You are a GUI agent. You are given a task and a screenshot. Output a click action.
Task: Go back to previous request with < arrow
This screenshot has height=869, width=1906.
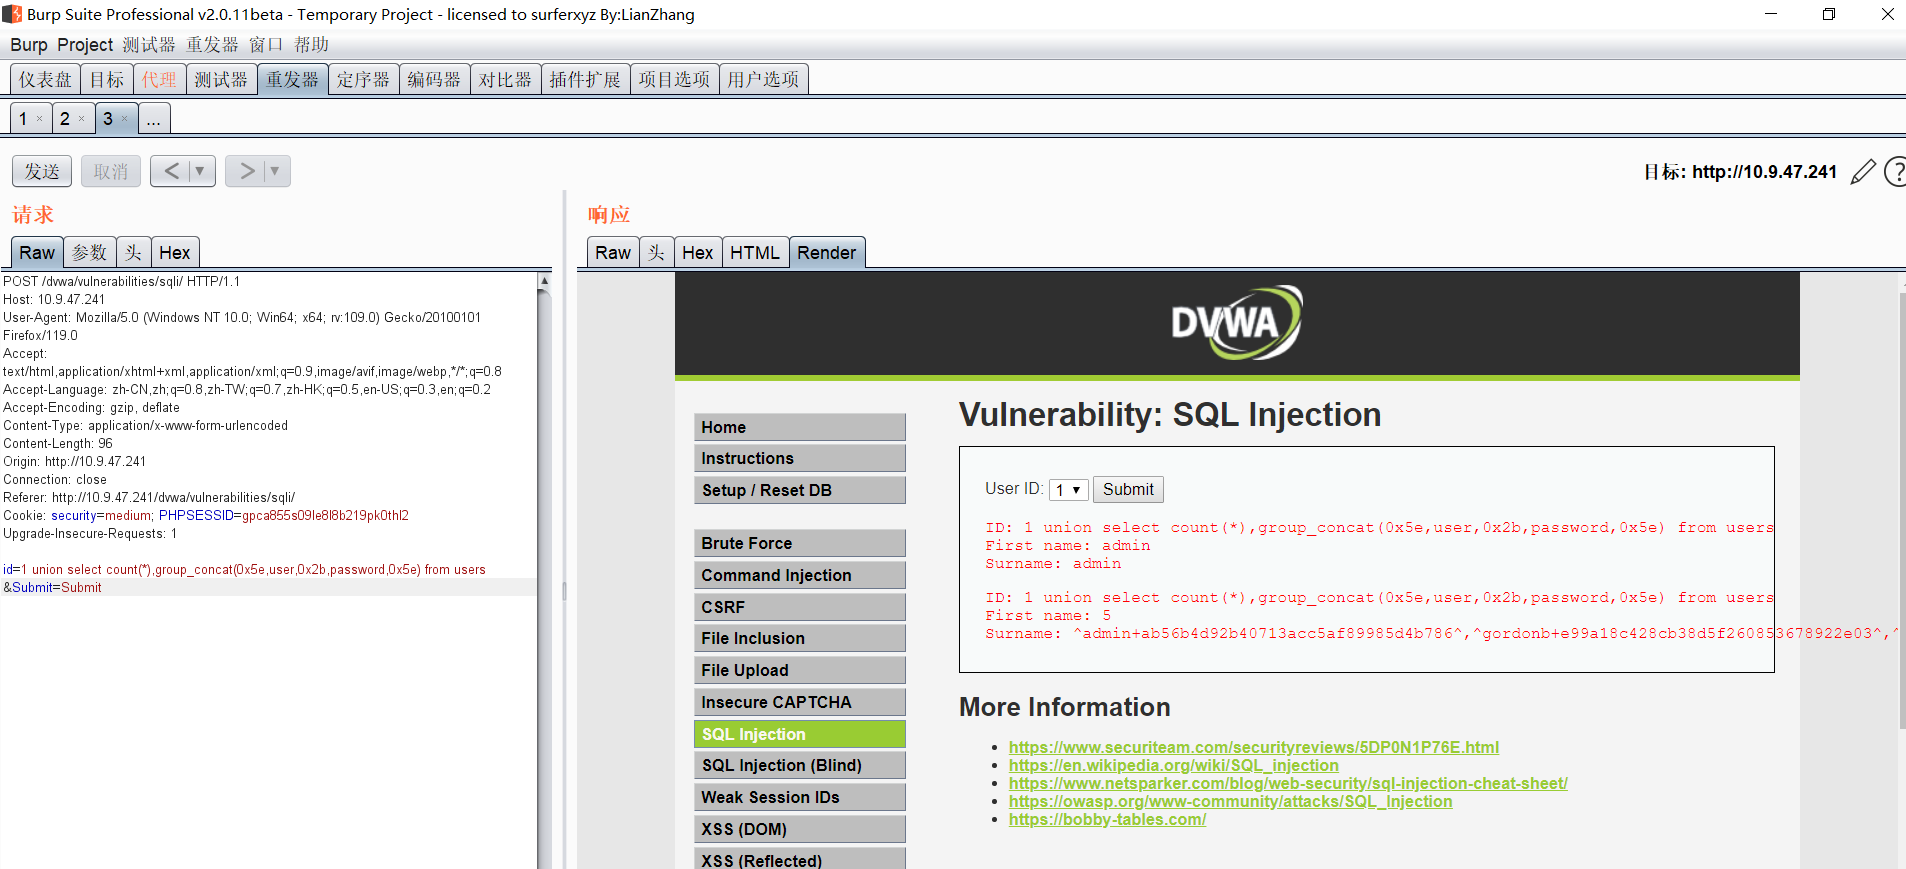171,171
